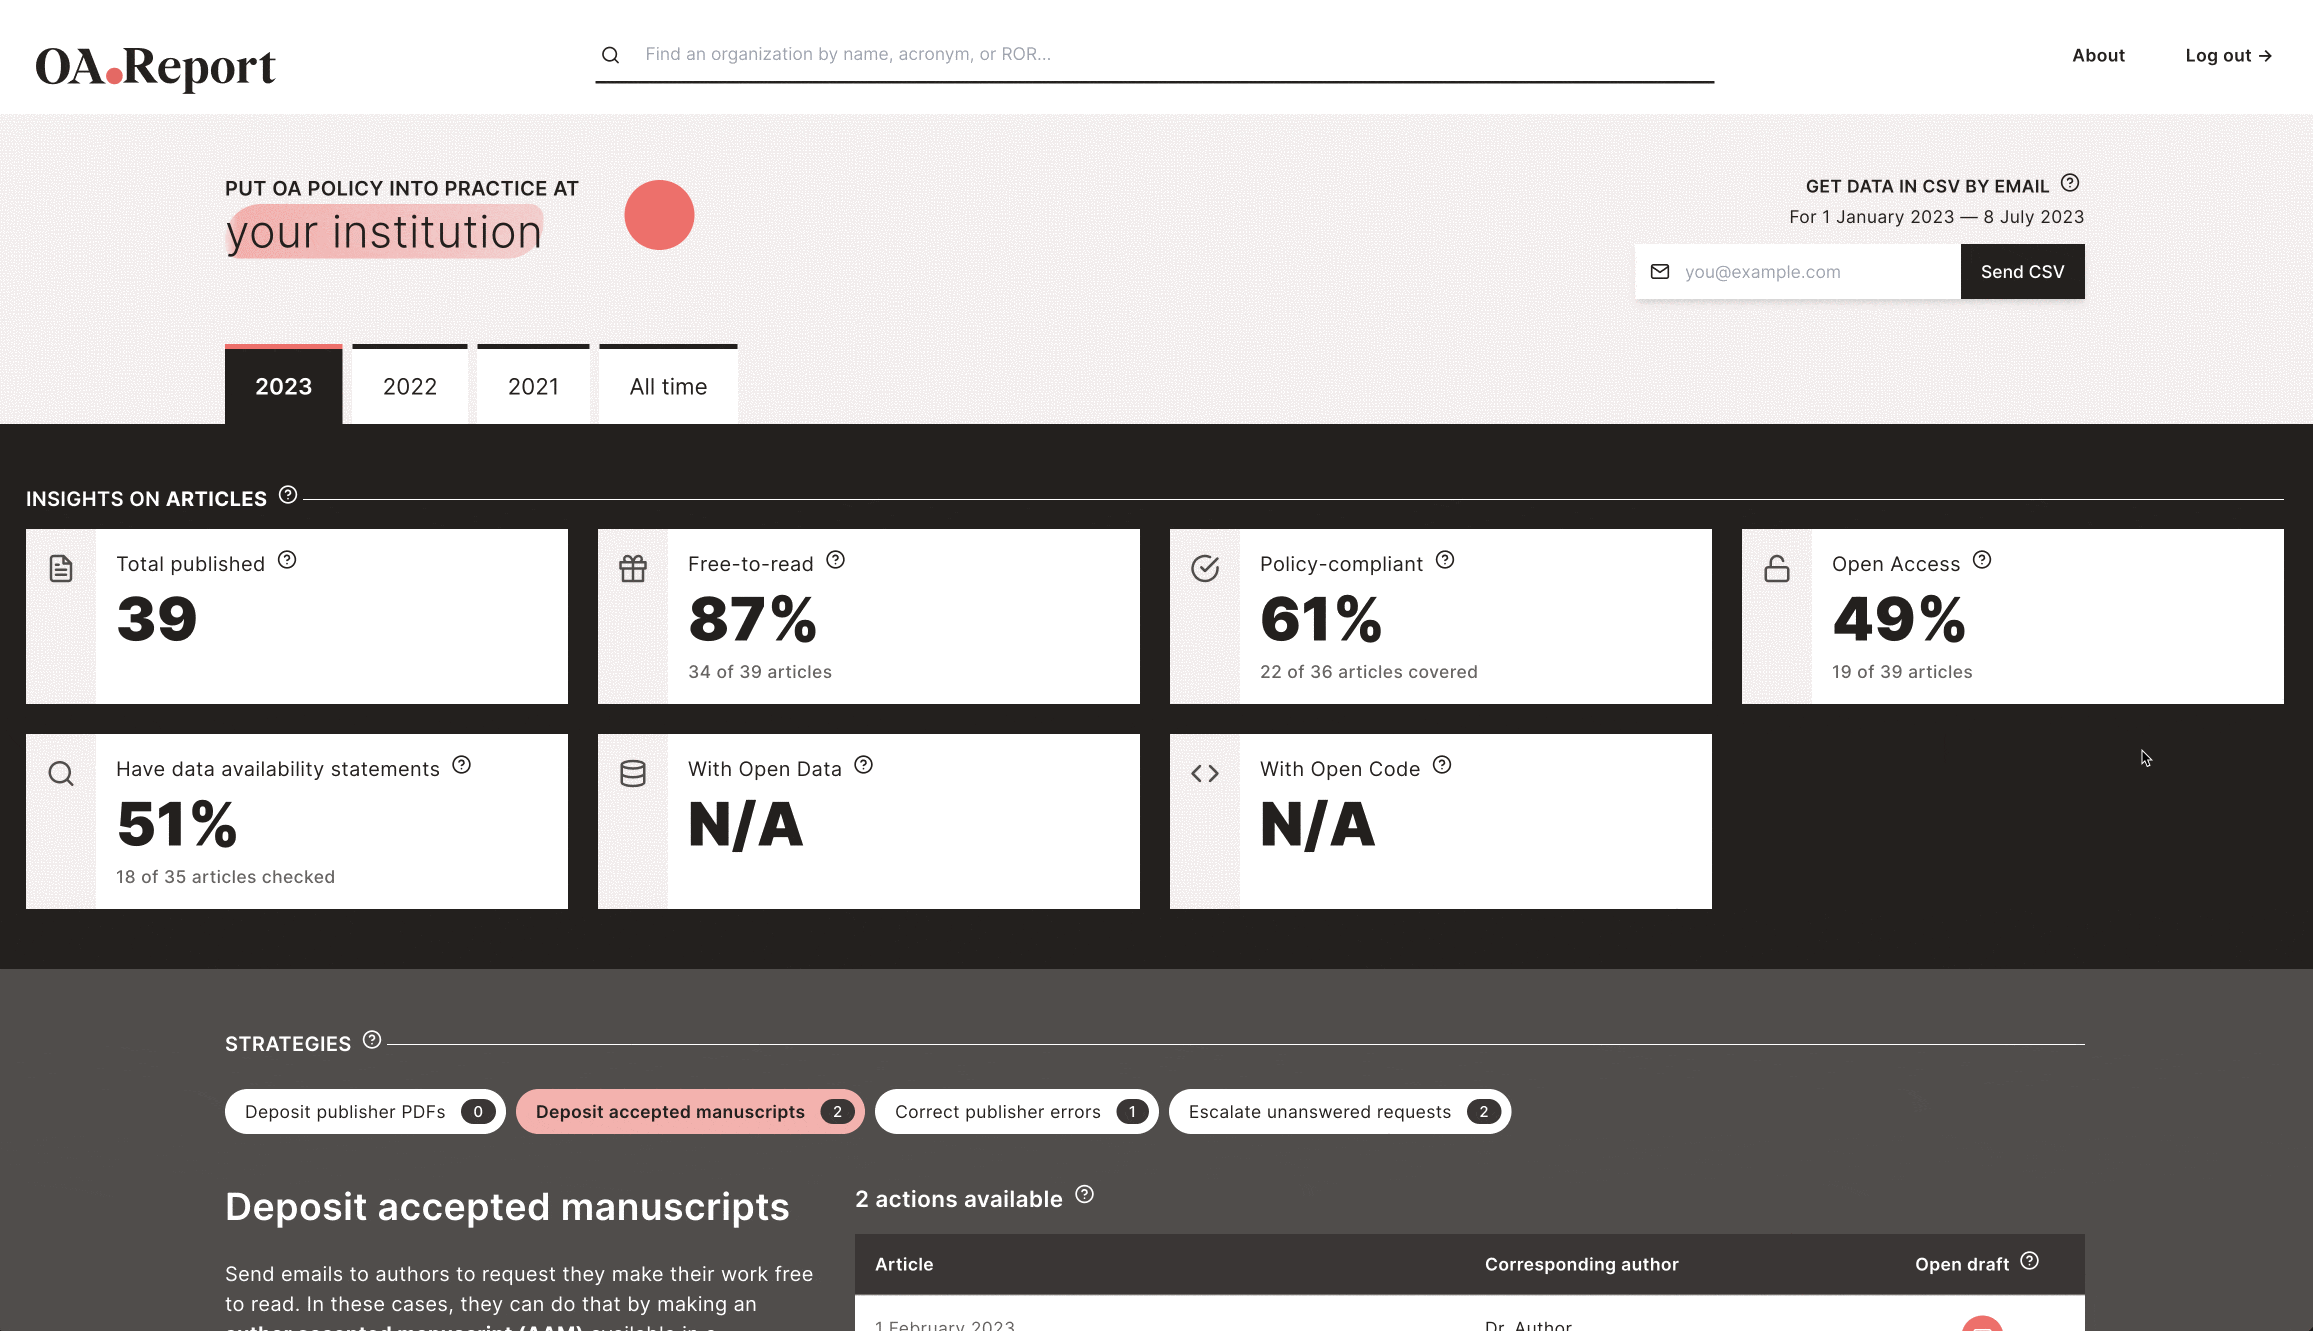Click the Send CSV button

pos(2022,270)
